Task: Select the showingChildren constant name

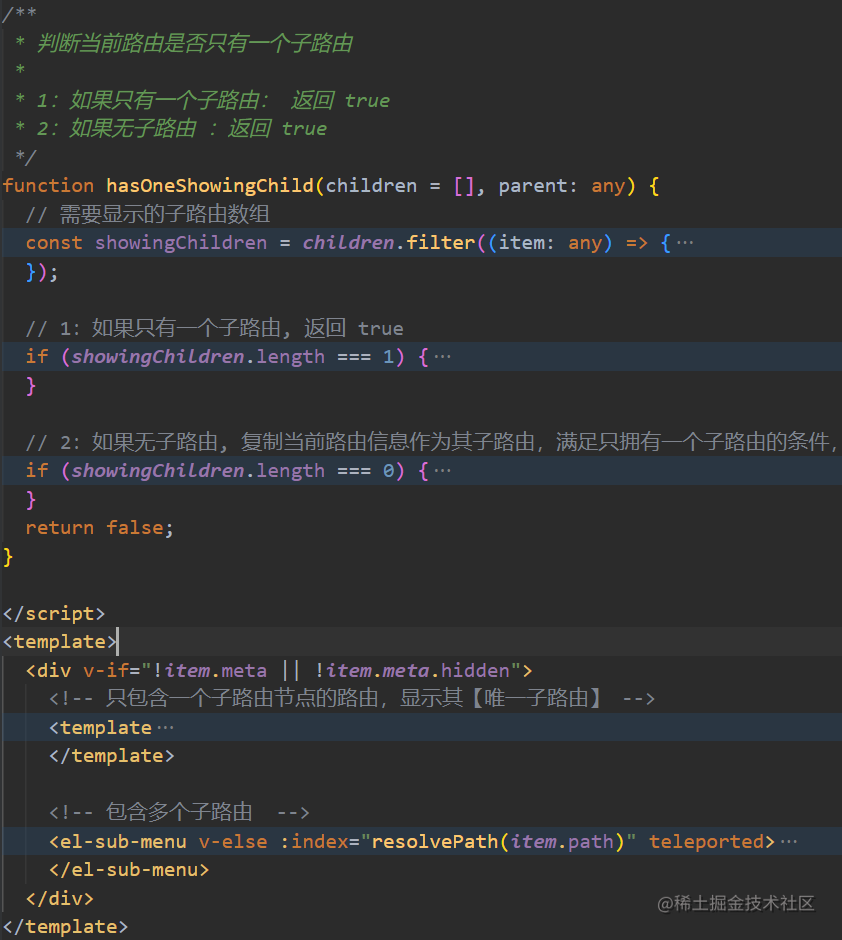Action: (180, 242)
